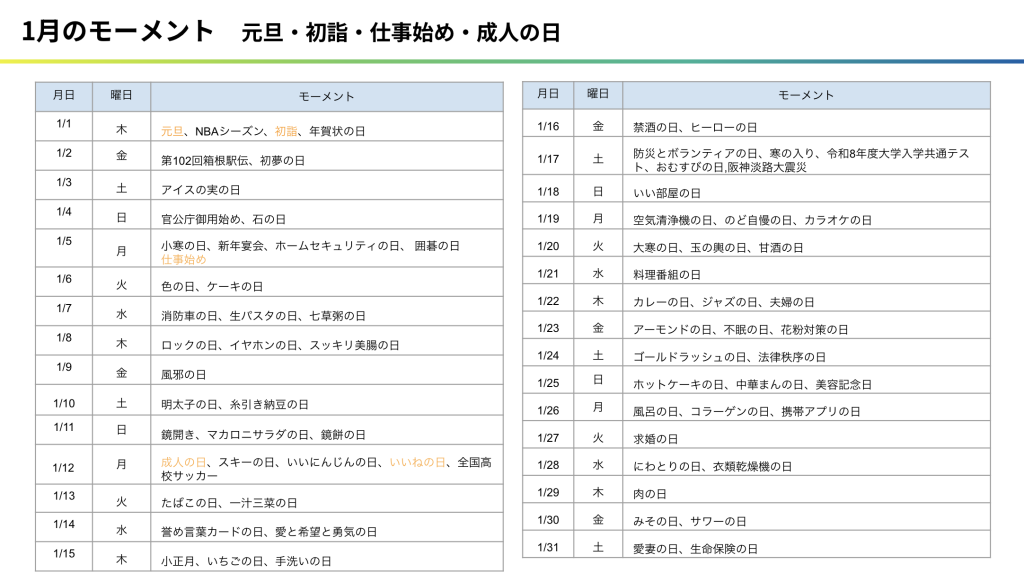Click the いい部屋の日 cell in the 1/18 row

point(667,193)
